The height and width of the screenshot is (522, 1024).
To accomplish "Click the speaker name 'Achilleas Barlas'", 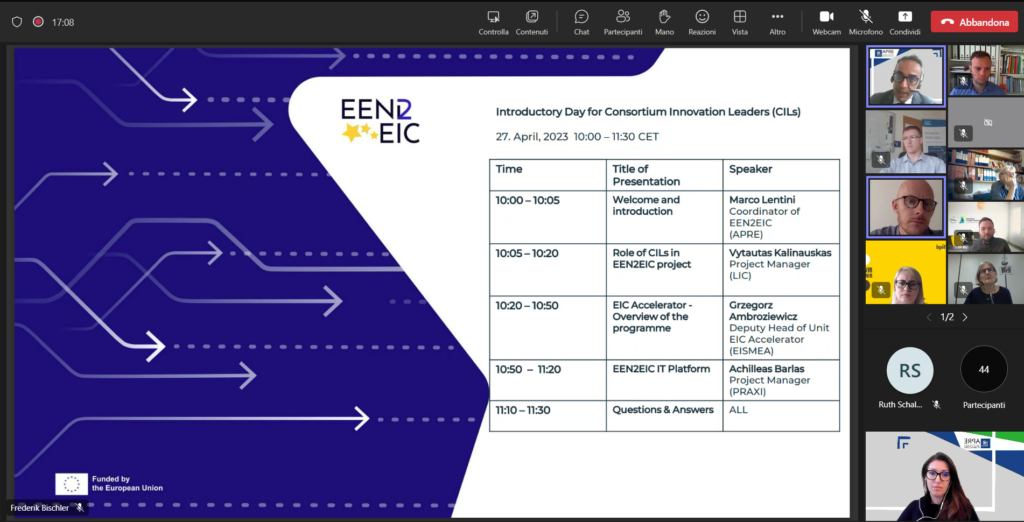I will pyautogui.click(x=767, y=368).
